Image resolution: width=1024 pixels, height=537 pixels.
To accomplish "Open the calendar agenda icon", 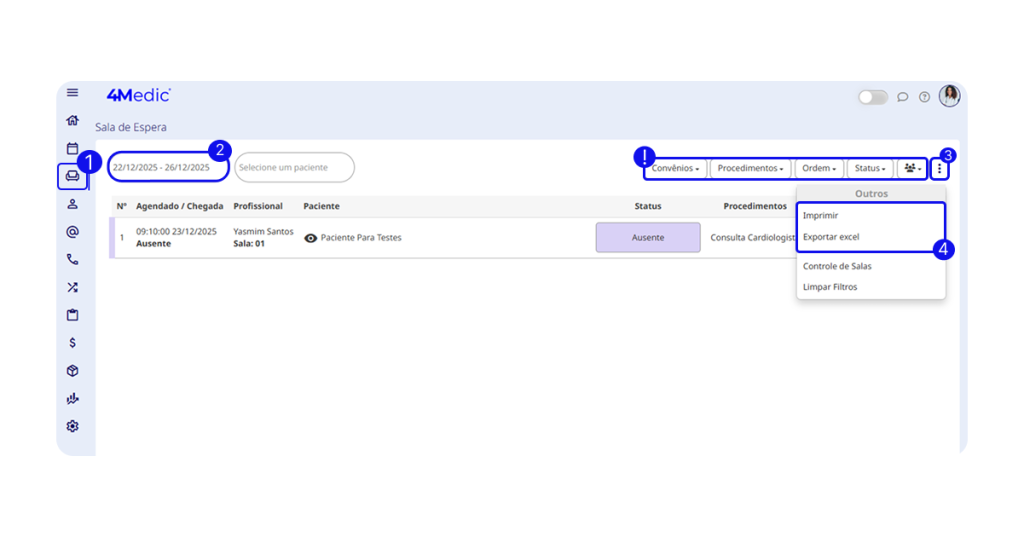I will coord(72,148).
